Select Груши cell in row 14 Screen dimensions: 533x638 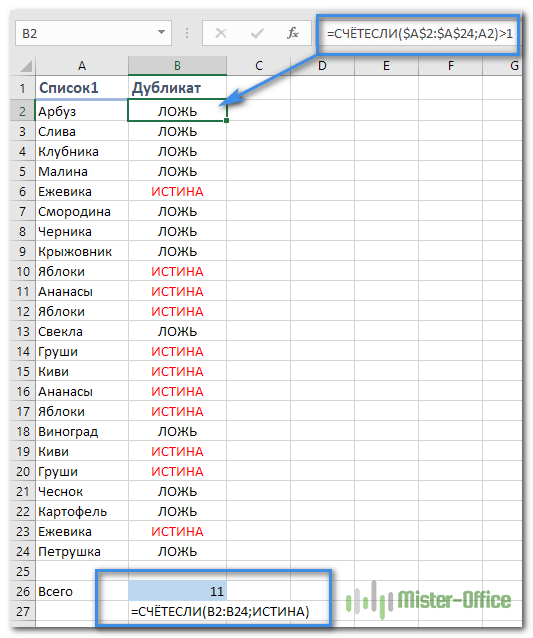(82, 351)
